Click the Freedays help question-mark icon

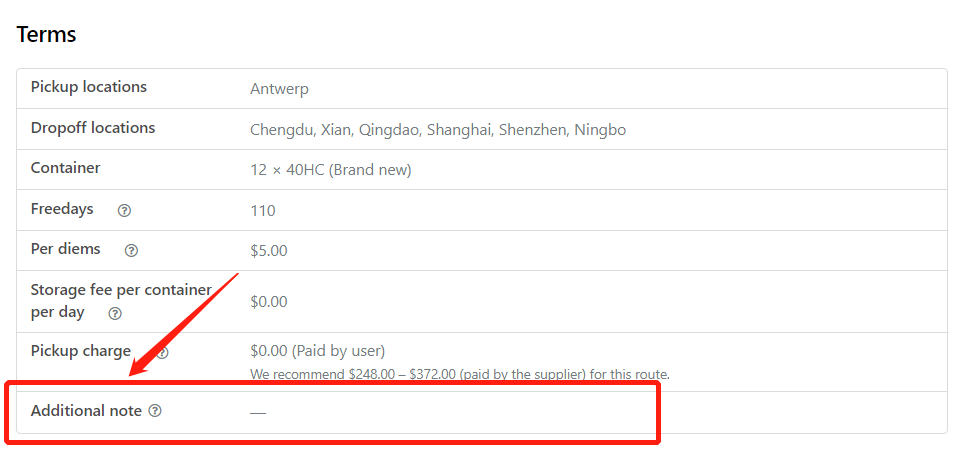coord(124,211)
